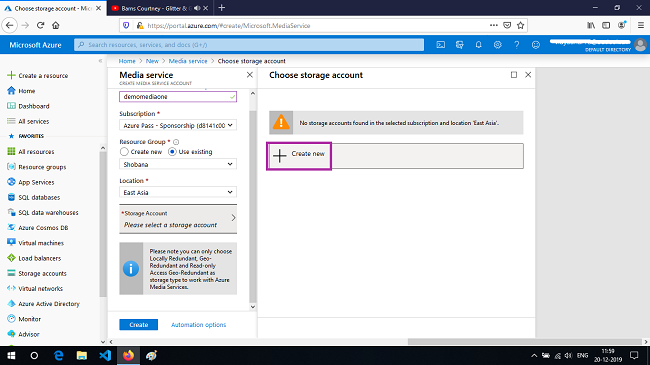Open a new browser tab with plus
This screenshot has height=365, width=650.
222,8
